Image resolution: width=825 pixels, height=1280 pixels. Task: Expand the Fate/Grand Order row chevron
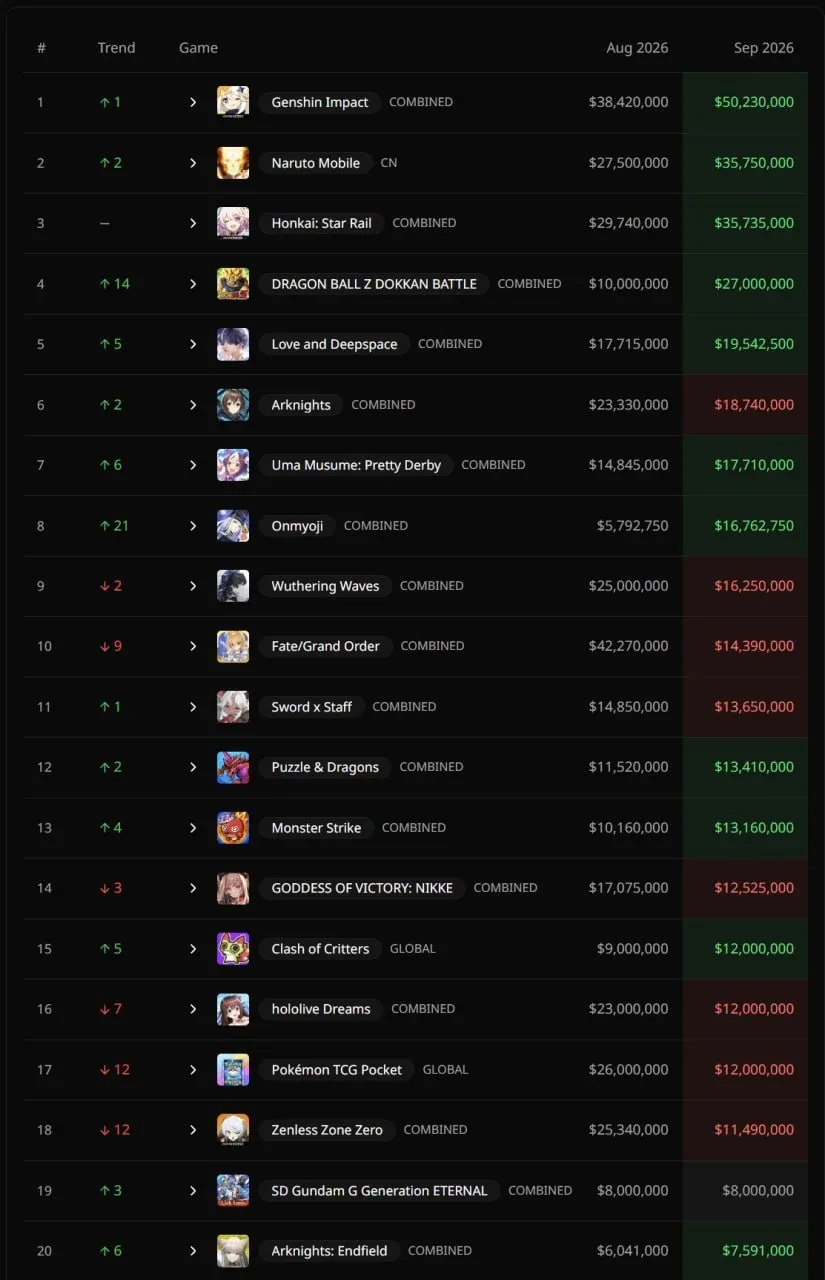tap(193, 646)
